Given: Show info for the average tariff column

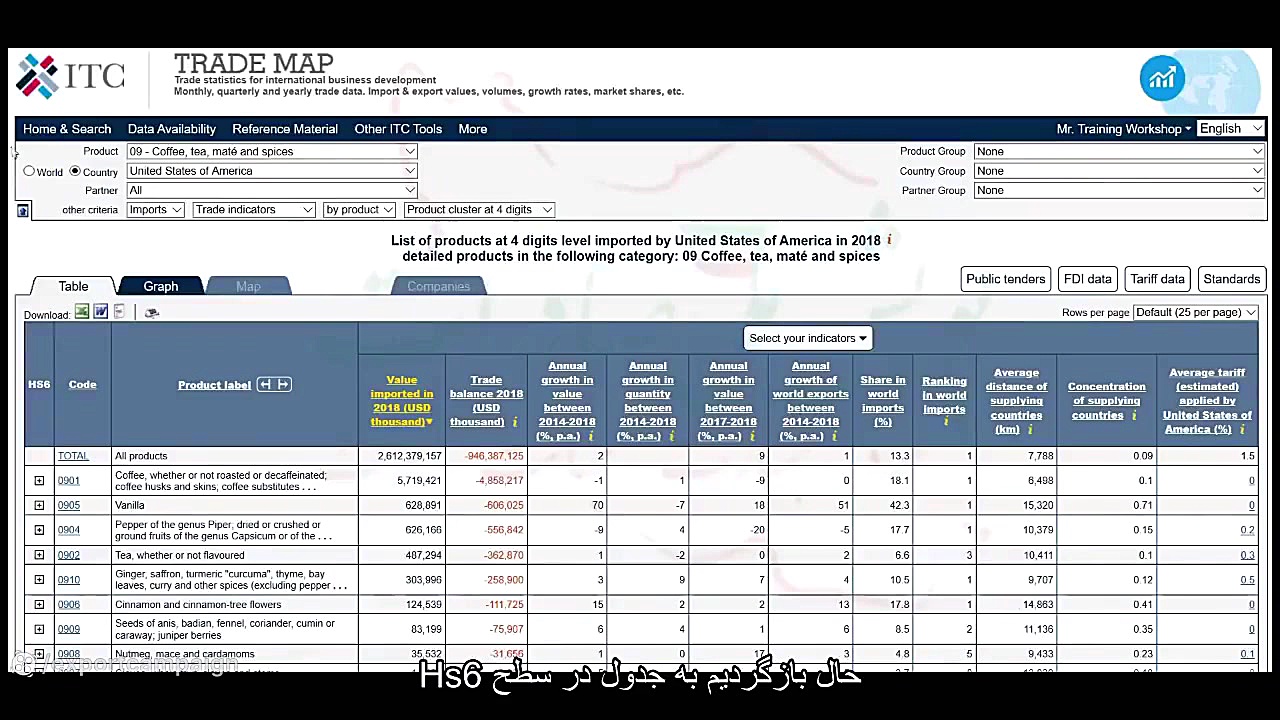Looking at the screenshot, I should tap(1242, 429).
